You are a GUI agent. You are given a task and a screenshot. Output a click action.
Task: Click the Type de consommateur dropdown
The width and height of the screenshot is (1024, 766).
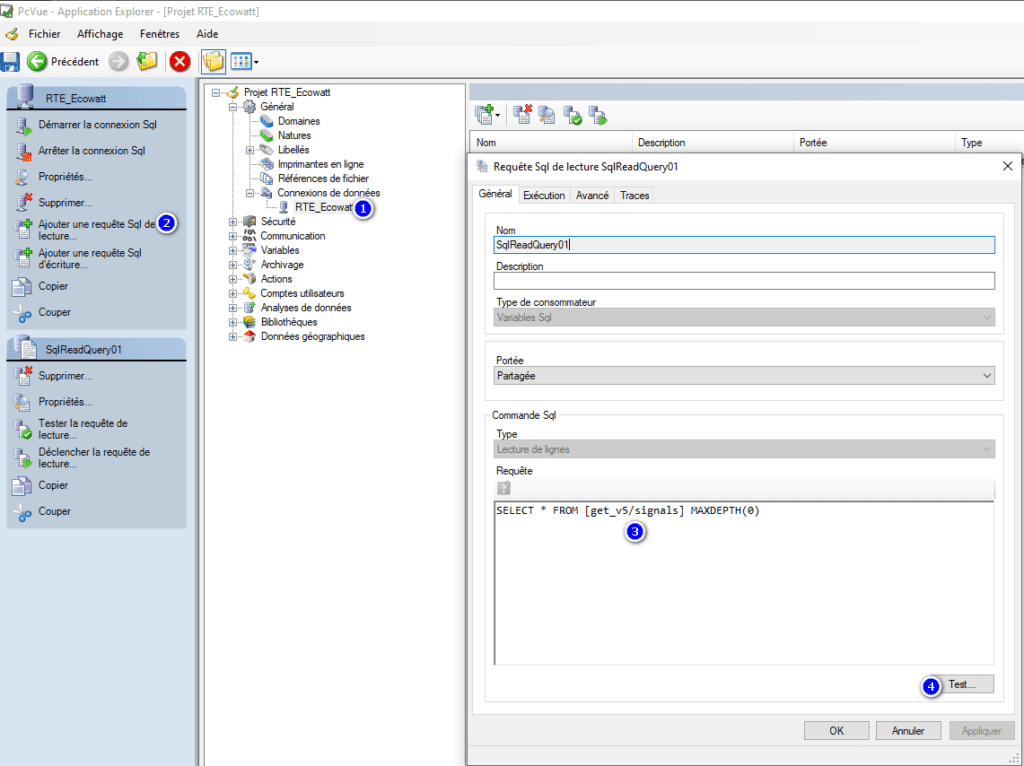point(744,317)
